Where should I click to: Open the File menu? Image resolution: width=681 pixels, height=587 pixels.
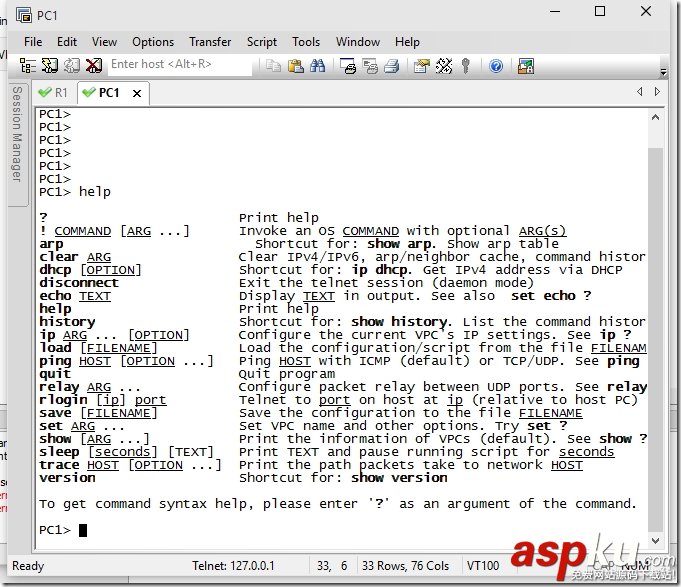coord(33,42)
